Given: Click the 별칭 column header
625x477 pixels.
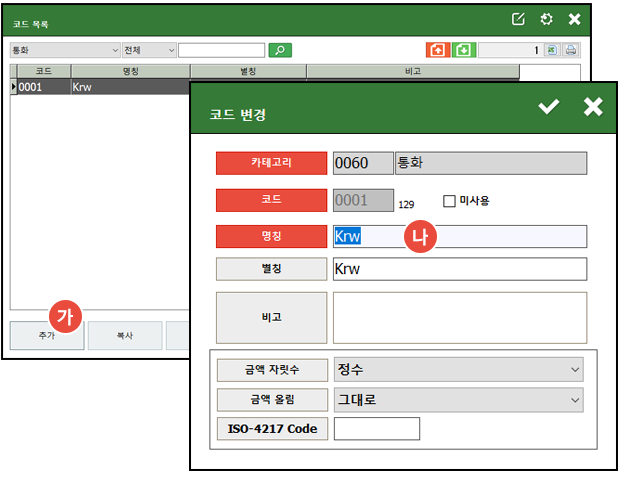Looking at the screenshot, I should 248,71.
